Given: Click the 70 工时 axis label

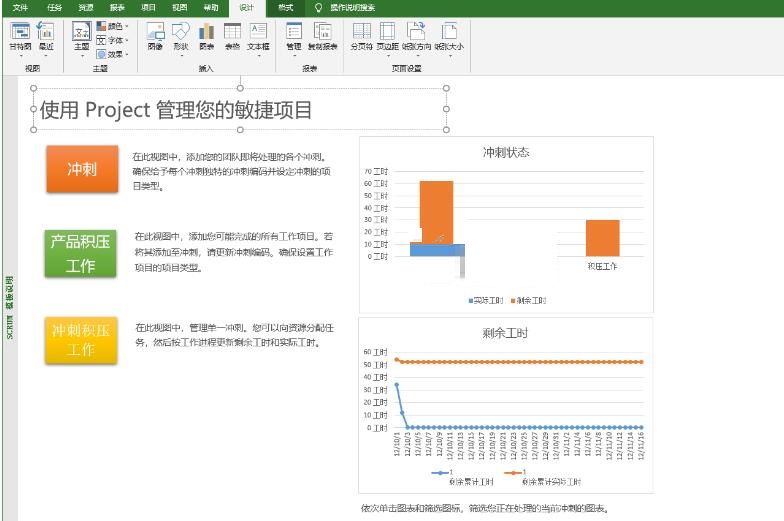Looking at the screenshot, I should point(376,171).
